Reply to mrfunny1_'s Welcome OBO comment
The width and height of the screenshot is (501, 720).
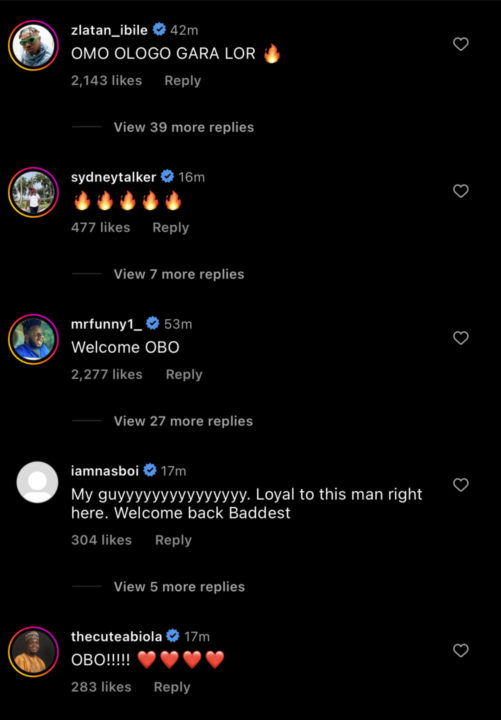click(x=184, y=375)
